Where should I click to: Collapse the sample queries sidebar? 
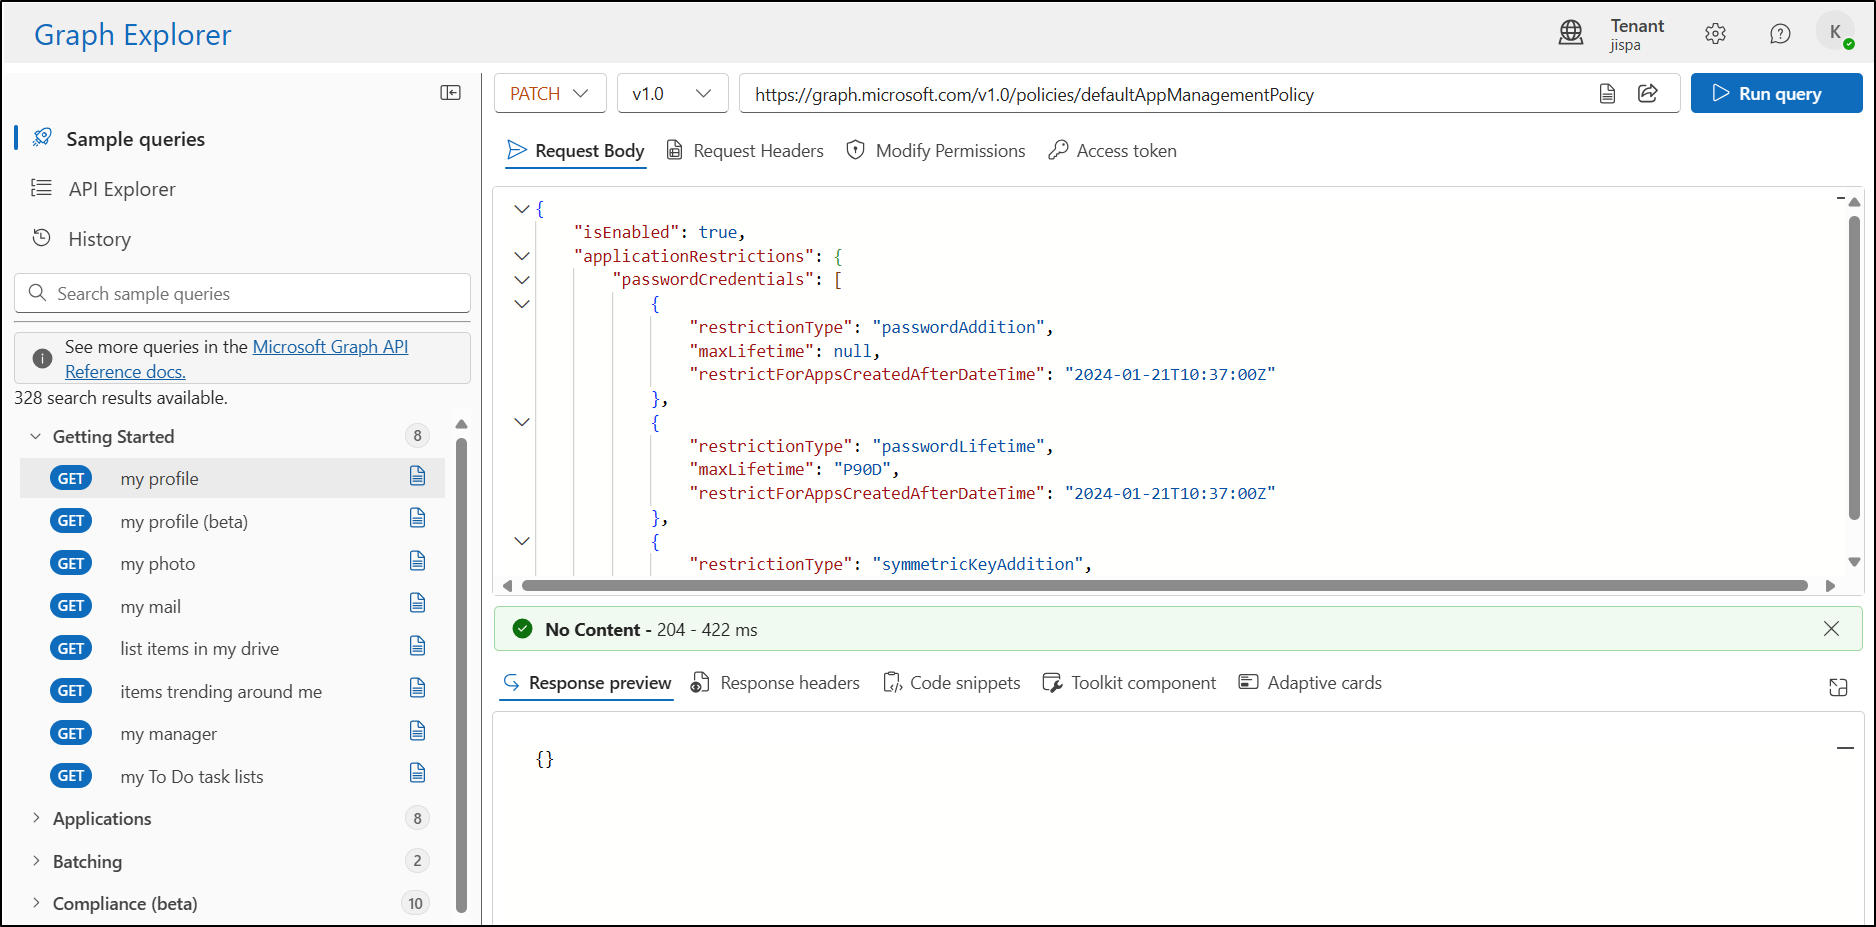[x=451, y=91]
